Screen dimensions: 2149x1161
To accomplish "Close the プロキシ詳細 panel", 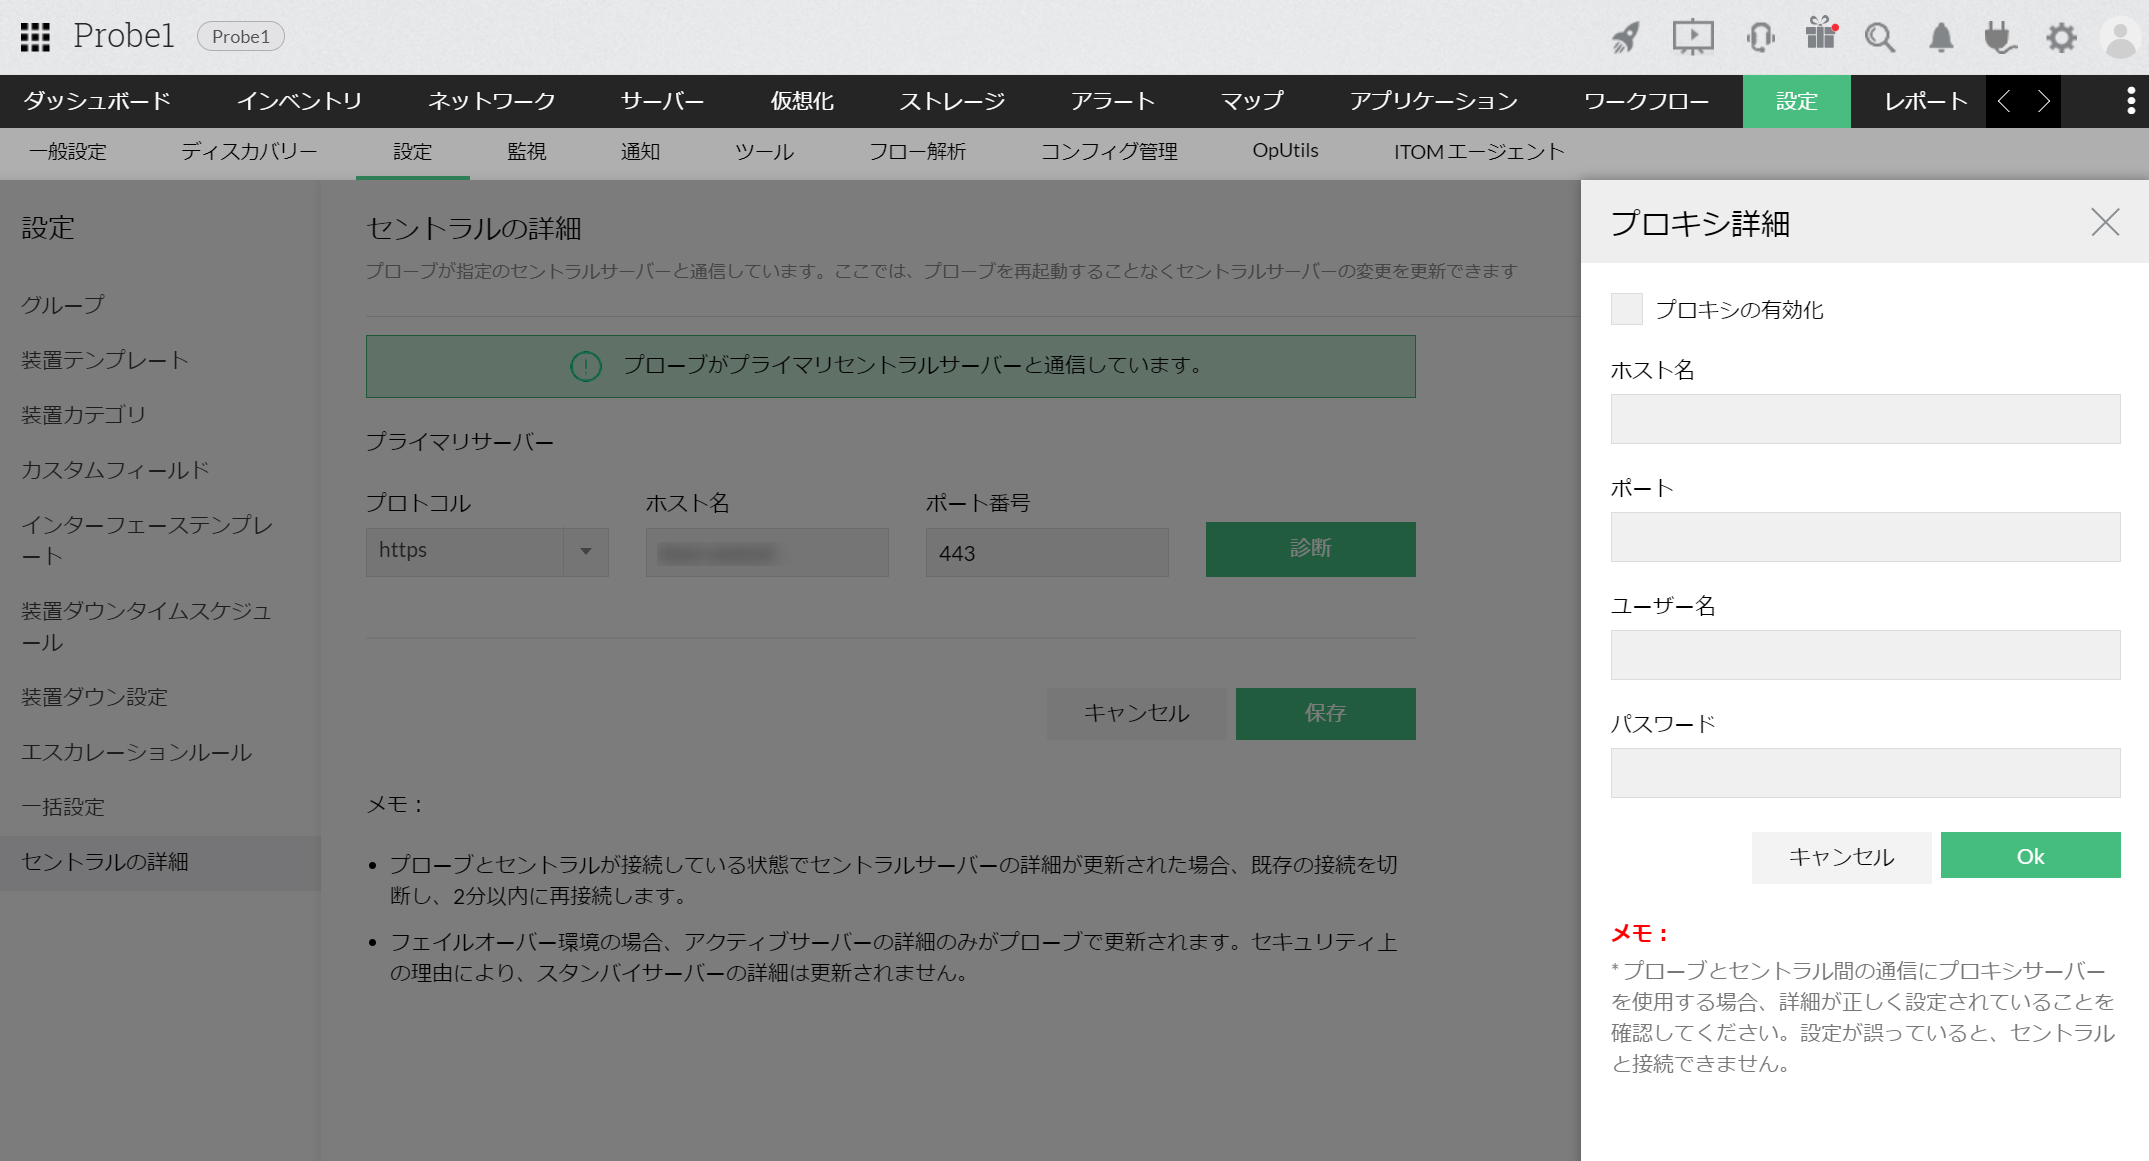I will tap(2105, 222).
